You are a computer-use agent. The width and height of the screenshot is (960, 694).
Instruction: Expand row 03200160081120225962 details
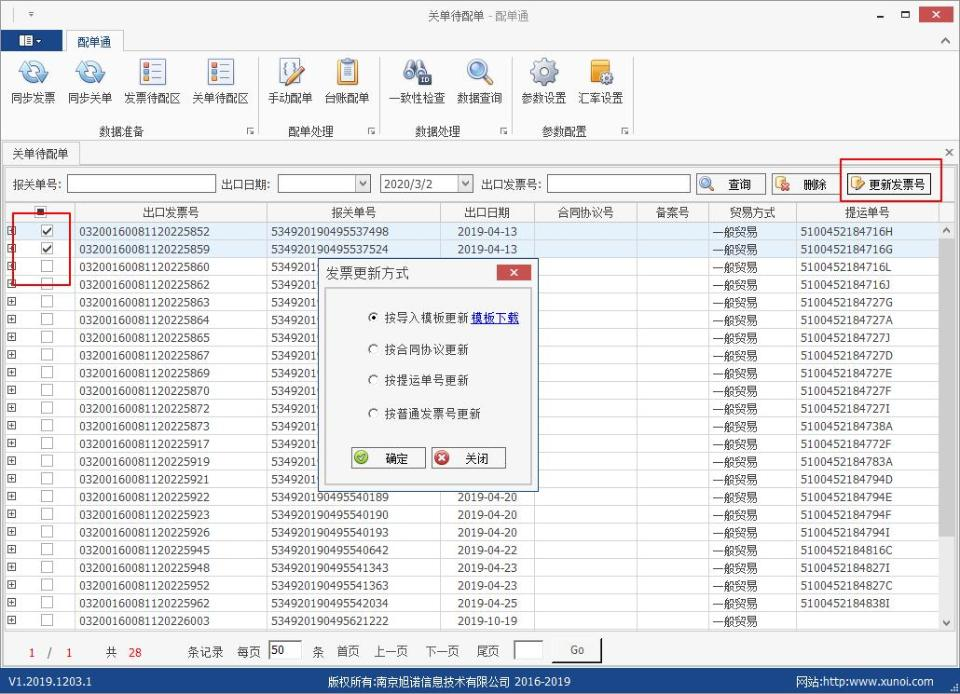[x=12, y=602]
